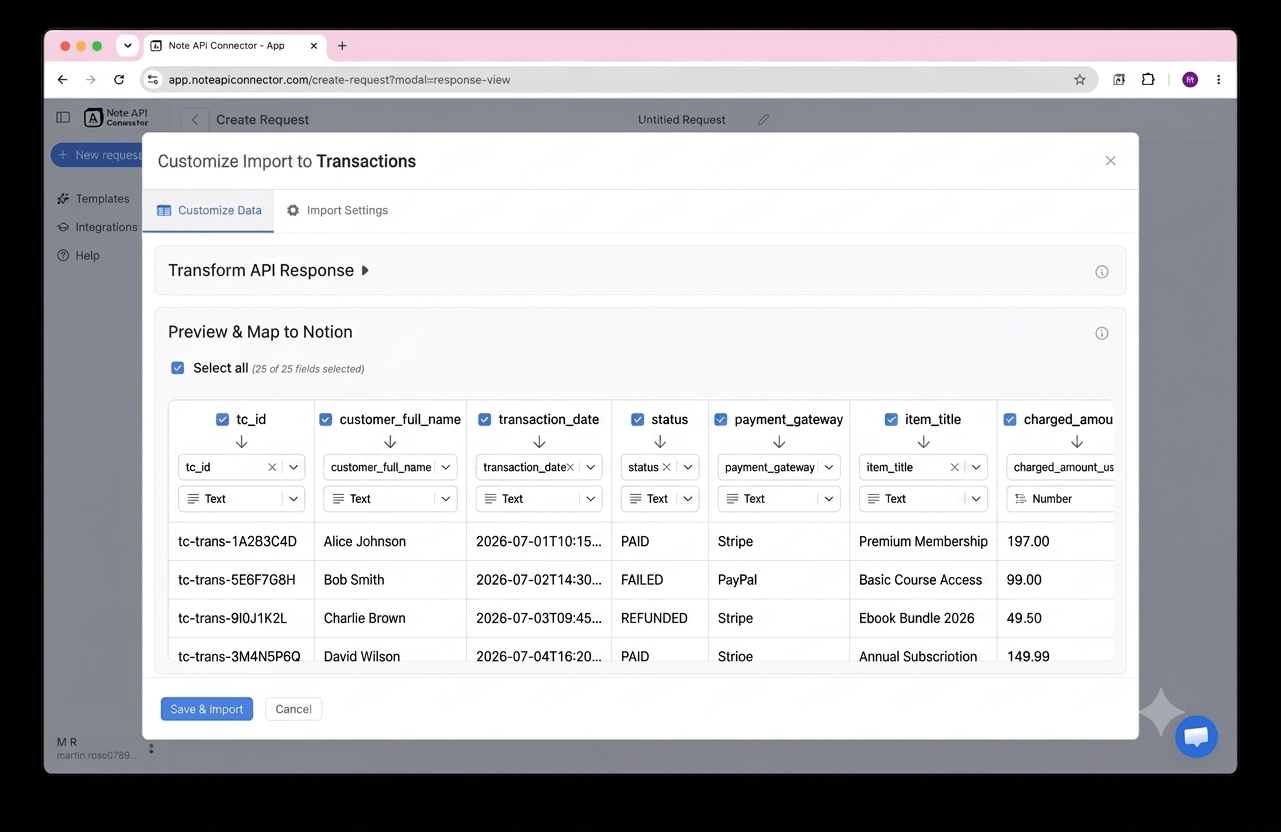Click the Untitled Request title

(x=682, y=119)
